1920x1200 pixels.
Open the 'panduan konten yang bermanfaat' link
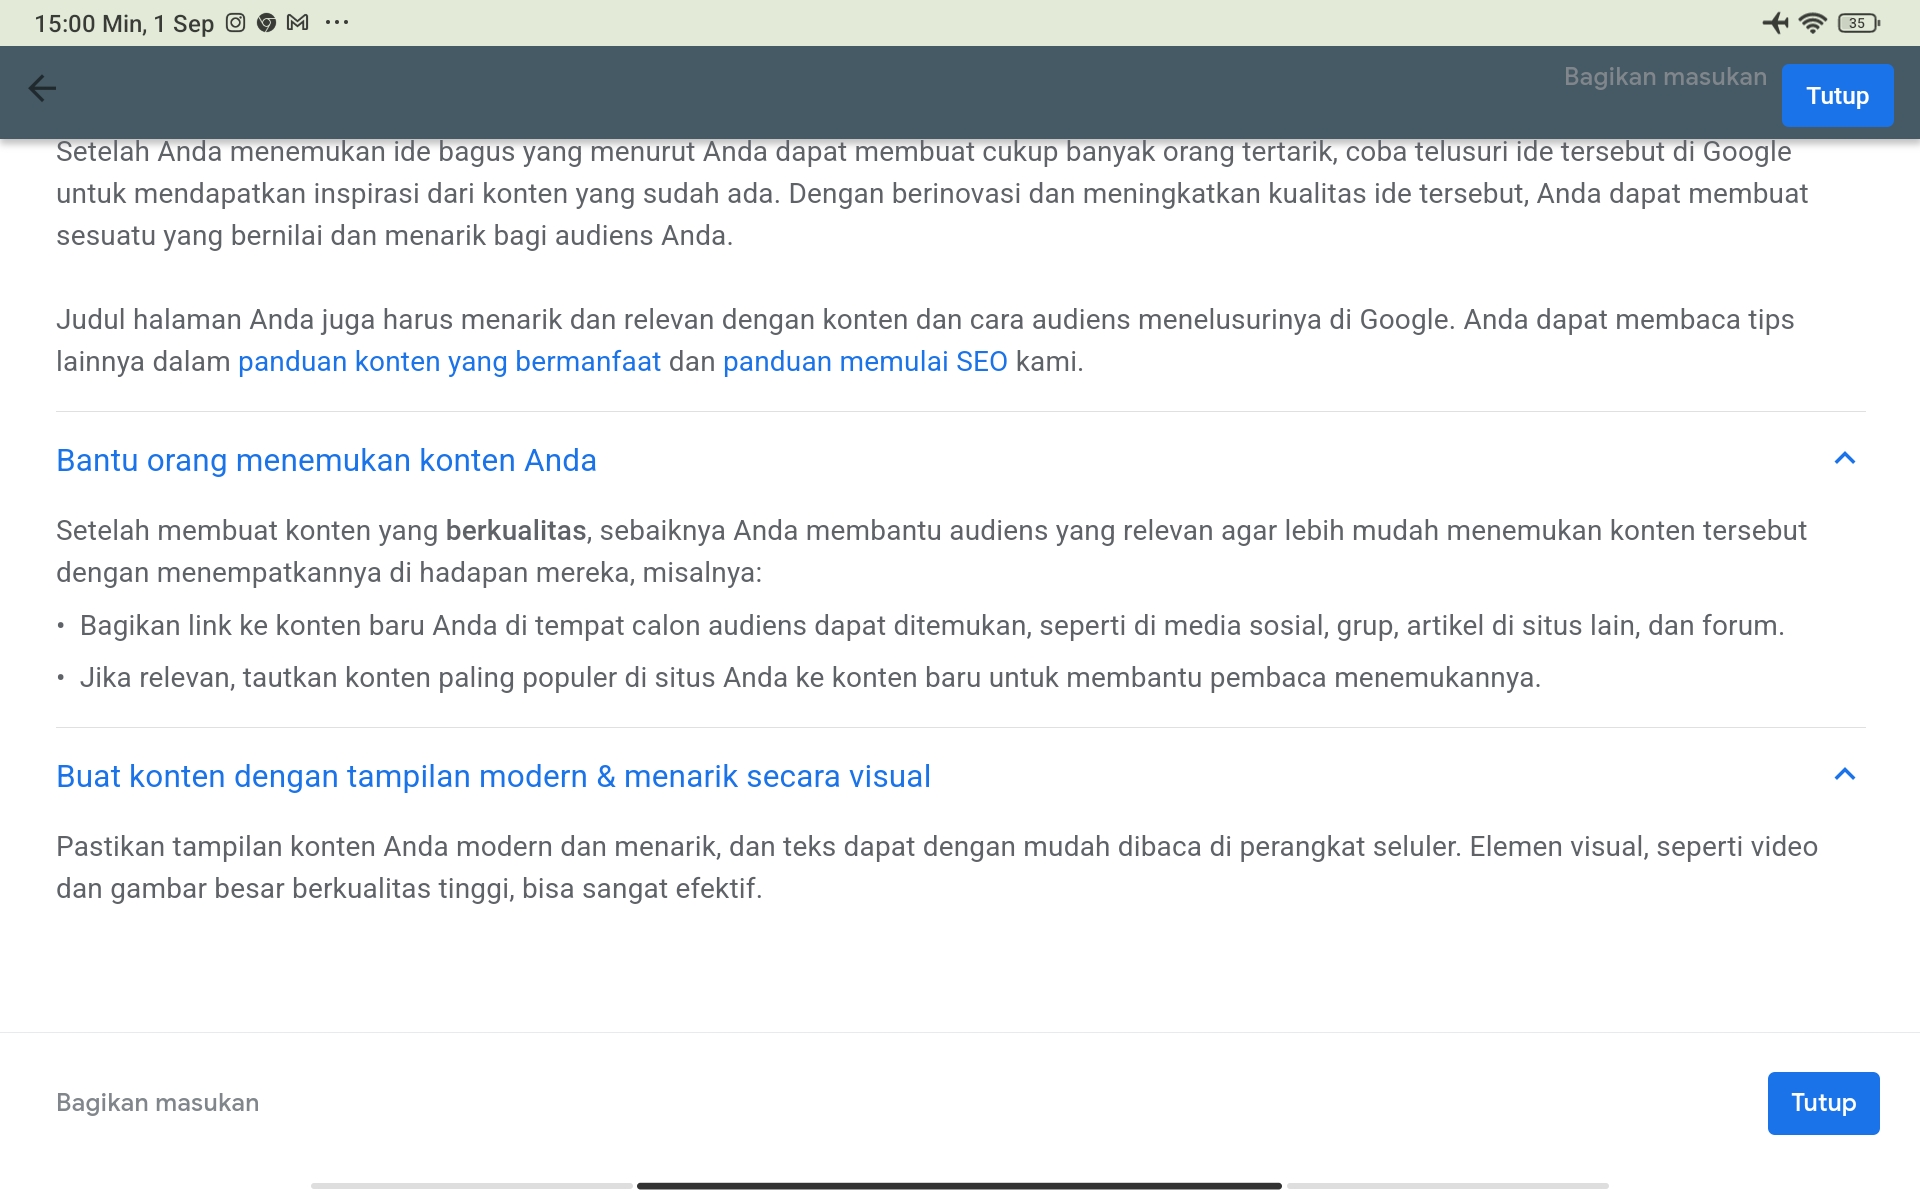449,362
